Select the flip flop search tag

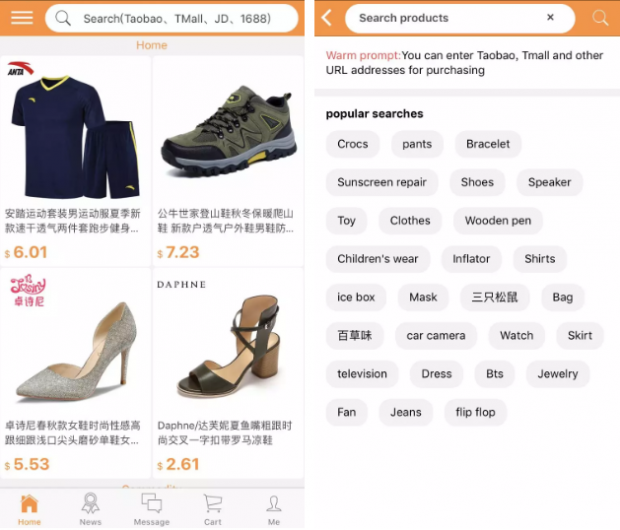coord(475,413)
